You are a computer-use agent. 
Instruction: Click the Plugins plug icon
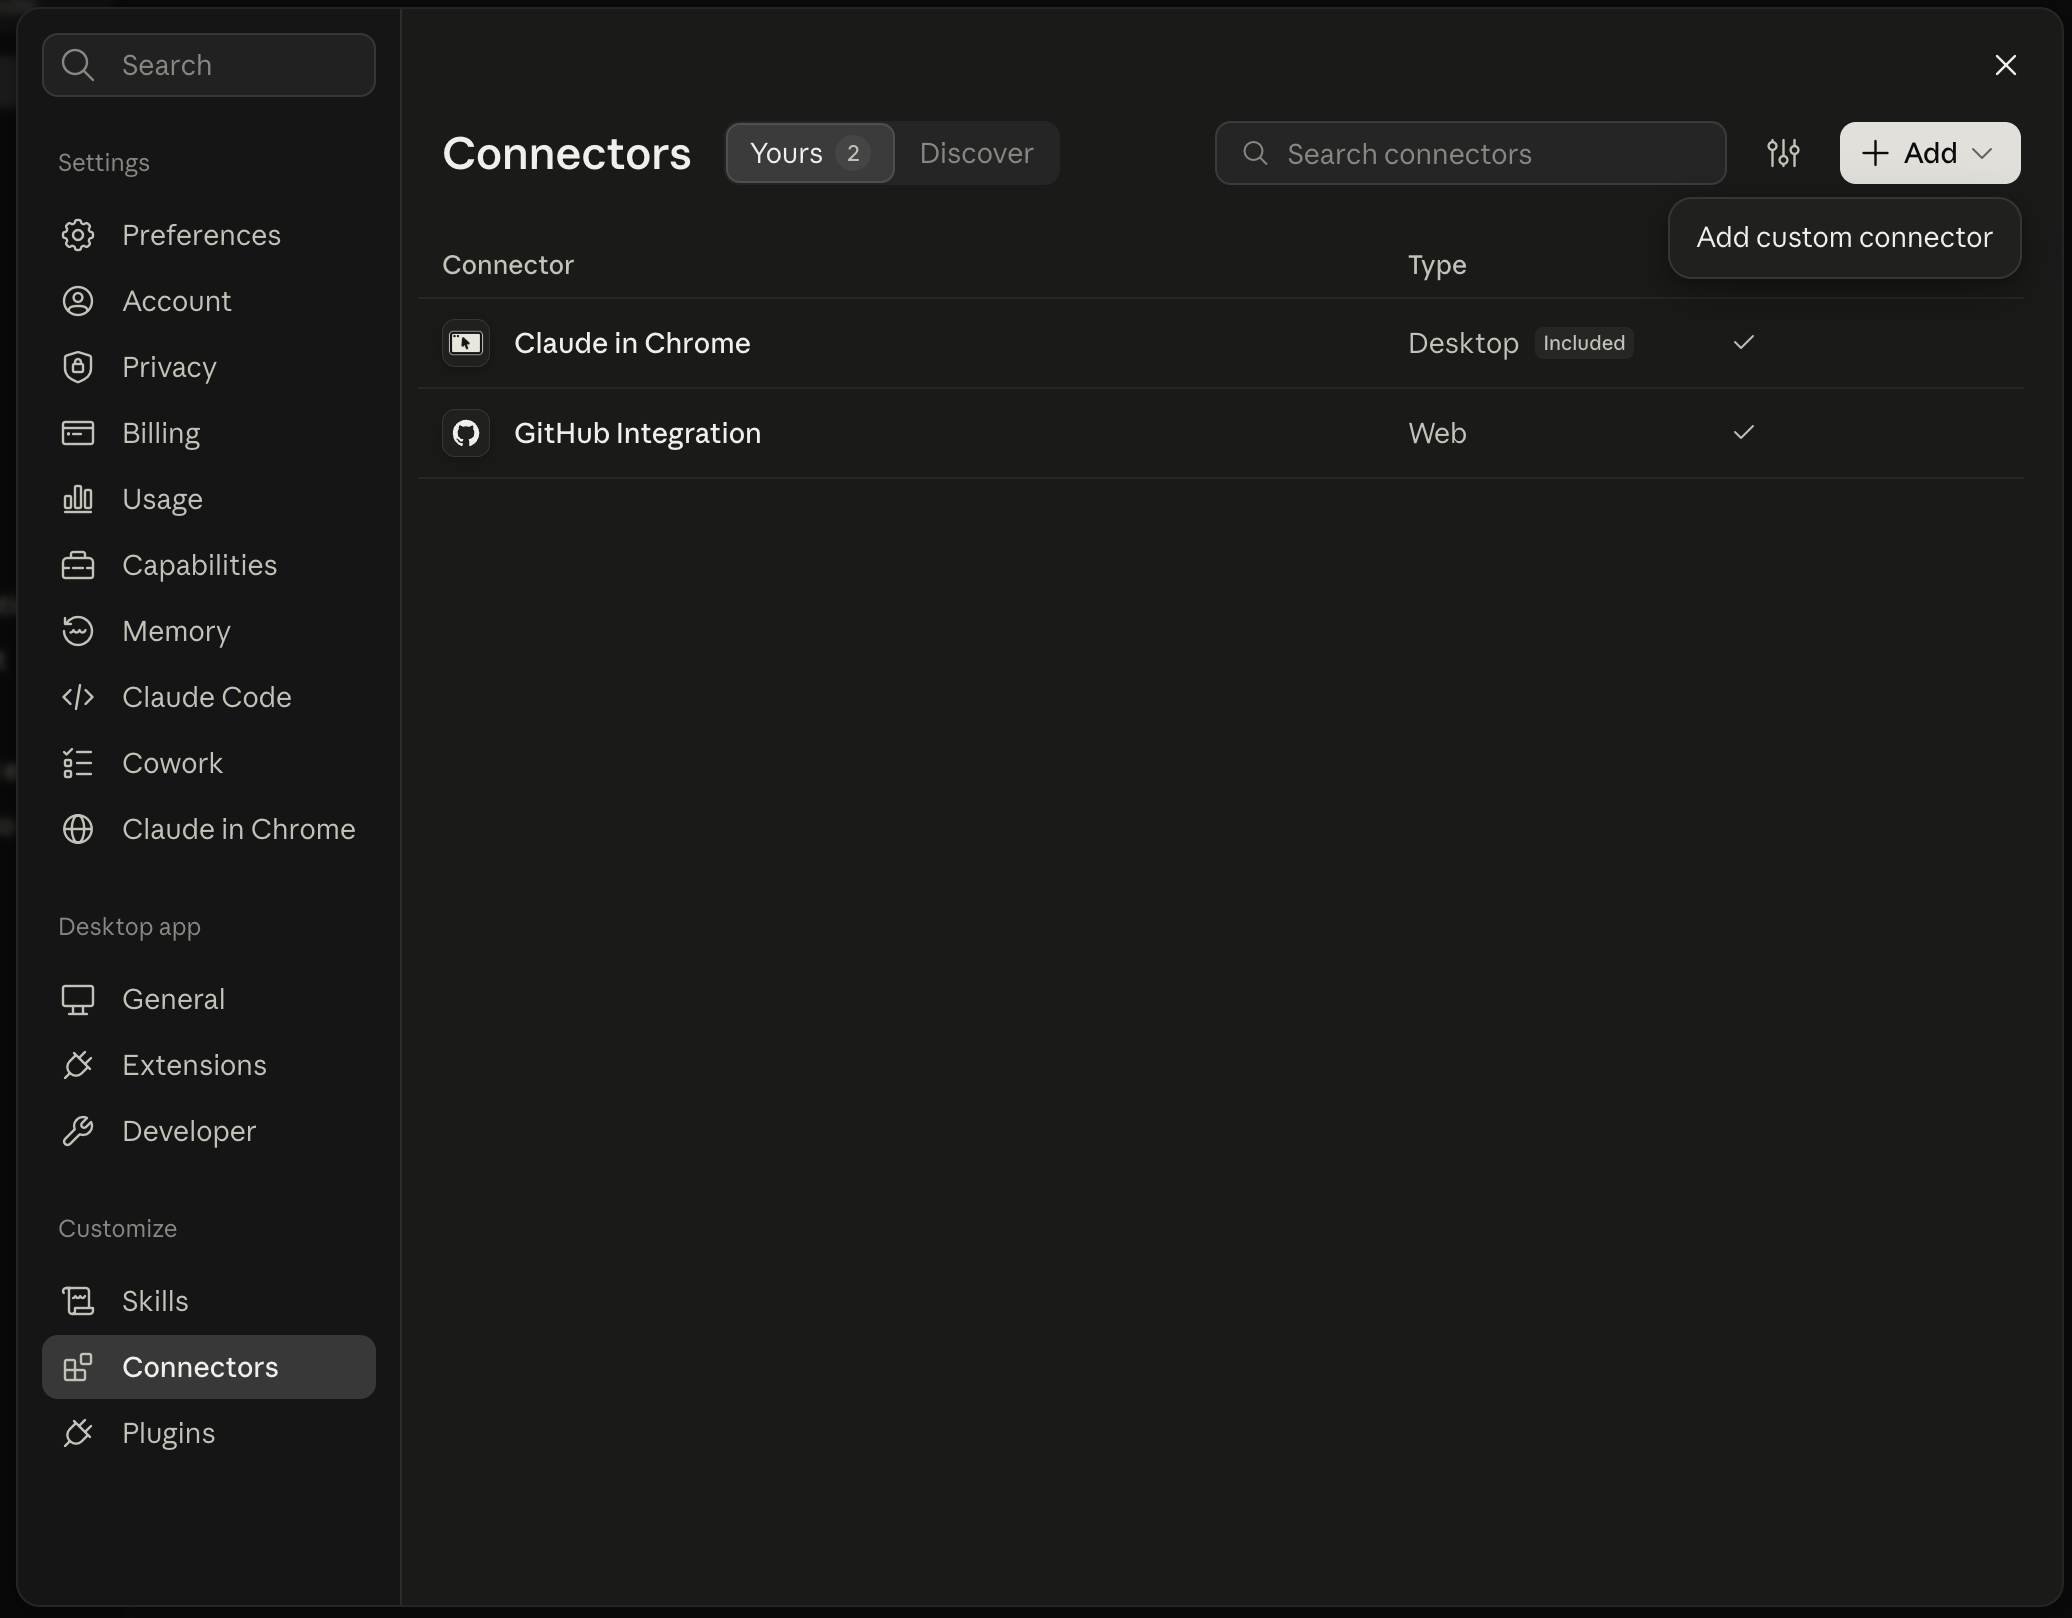coord(78,1433)
